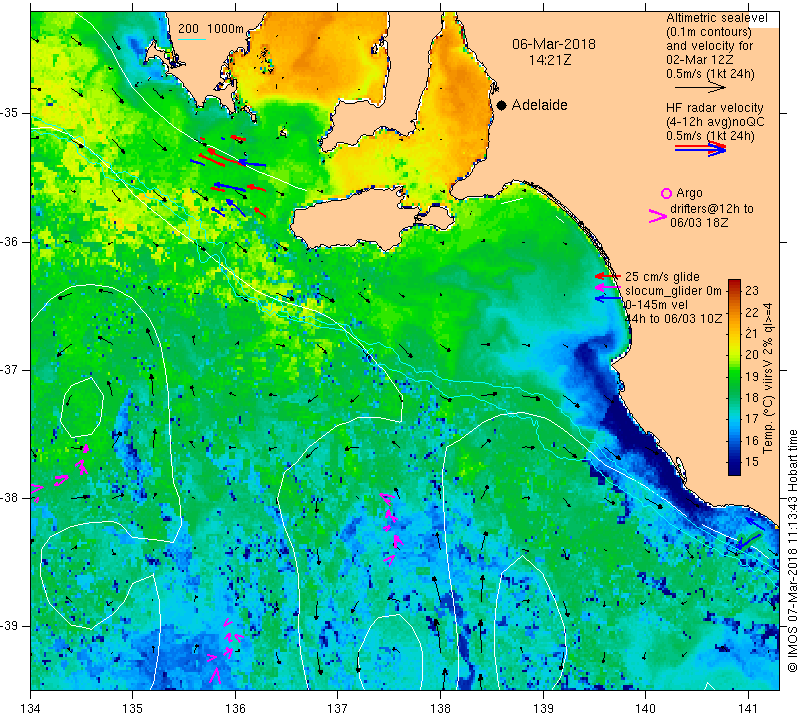Viewport: 800px width, 720px height.
Task: Click the magenta drifter track near 137.5, -38
Action: [391, 528]
